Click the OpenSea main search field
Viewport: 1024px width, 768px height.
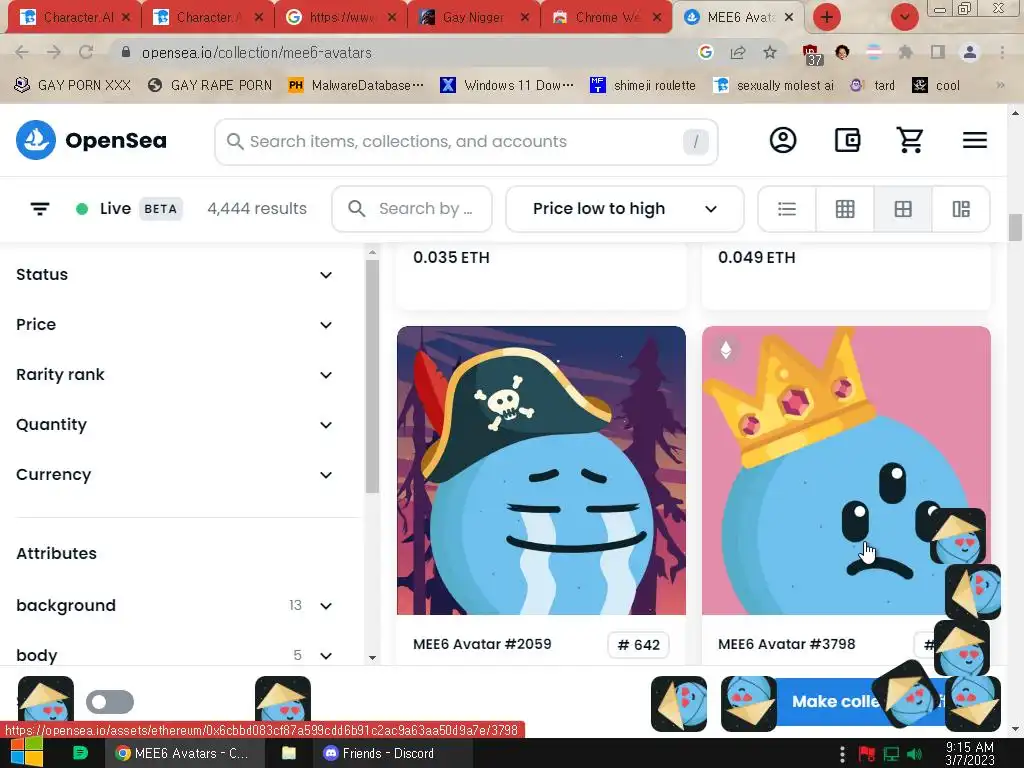(466, 142)
